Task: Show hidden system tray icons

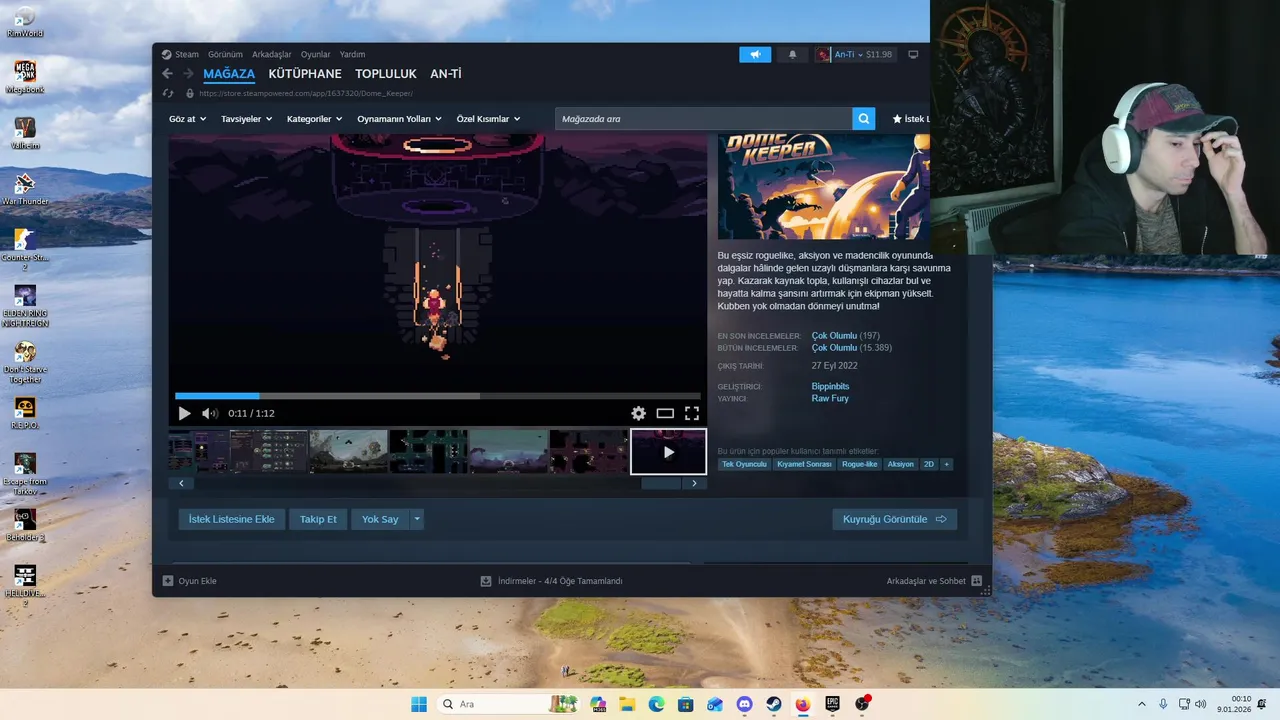Action: click(x=1142, y=704)
